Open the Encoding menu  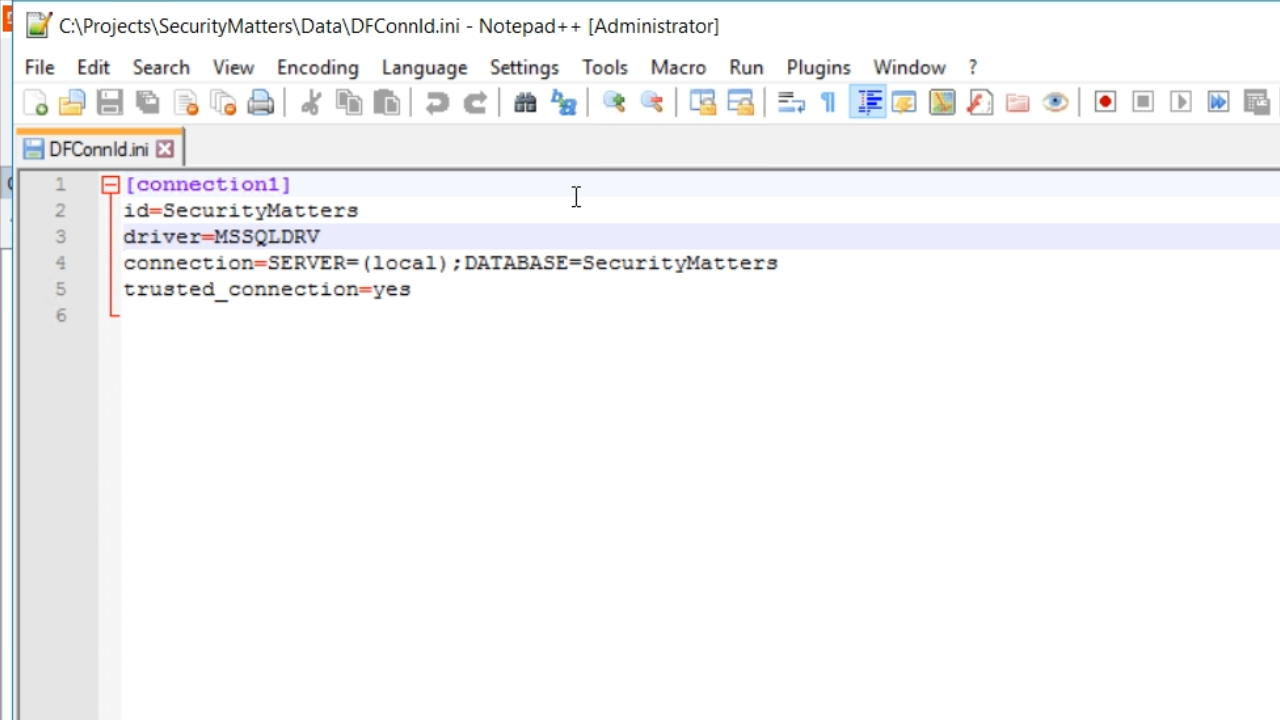317,67
